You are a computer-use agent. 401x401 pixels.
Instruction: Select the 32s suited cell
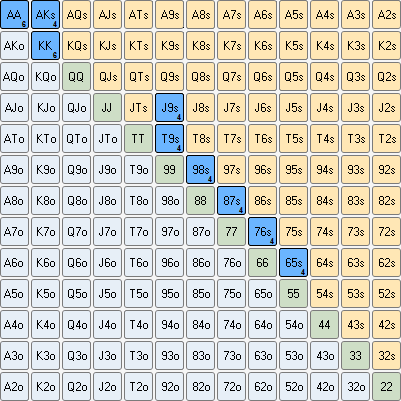[386, 355]
